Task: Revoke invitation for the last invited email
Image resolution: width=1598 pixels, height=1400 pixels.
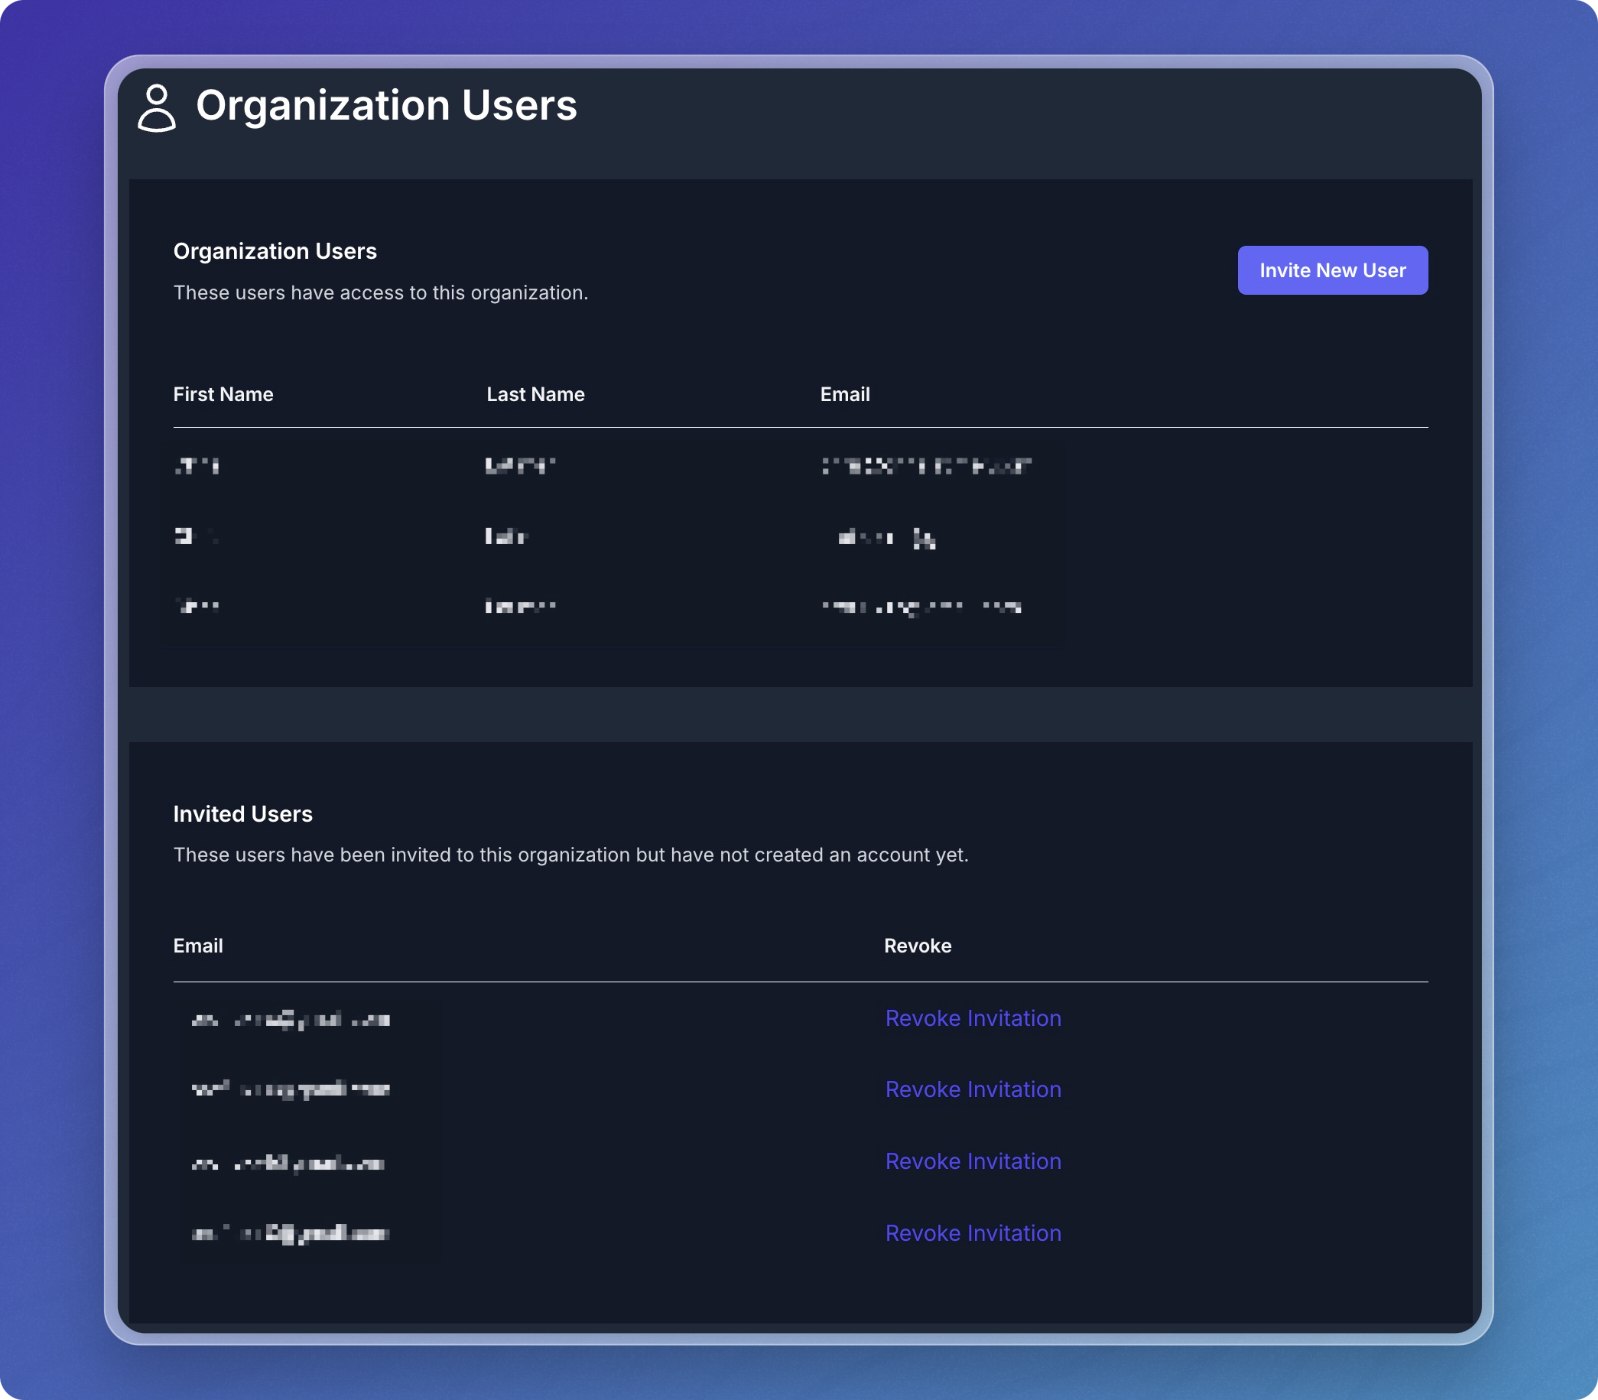Action: point(973,1233)
